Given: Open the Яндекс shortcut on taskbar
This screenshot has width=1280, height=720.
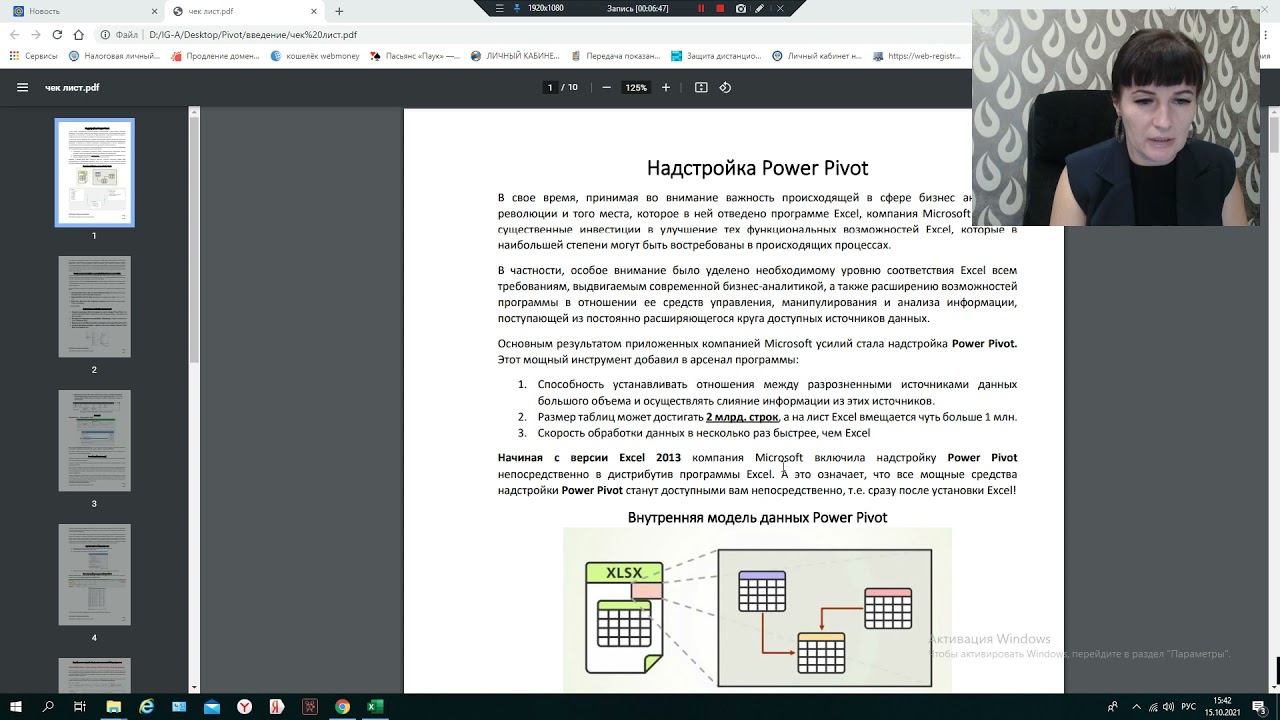Looking at the screenshot, I should (x=277, y=706).
